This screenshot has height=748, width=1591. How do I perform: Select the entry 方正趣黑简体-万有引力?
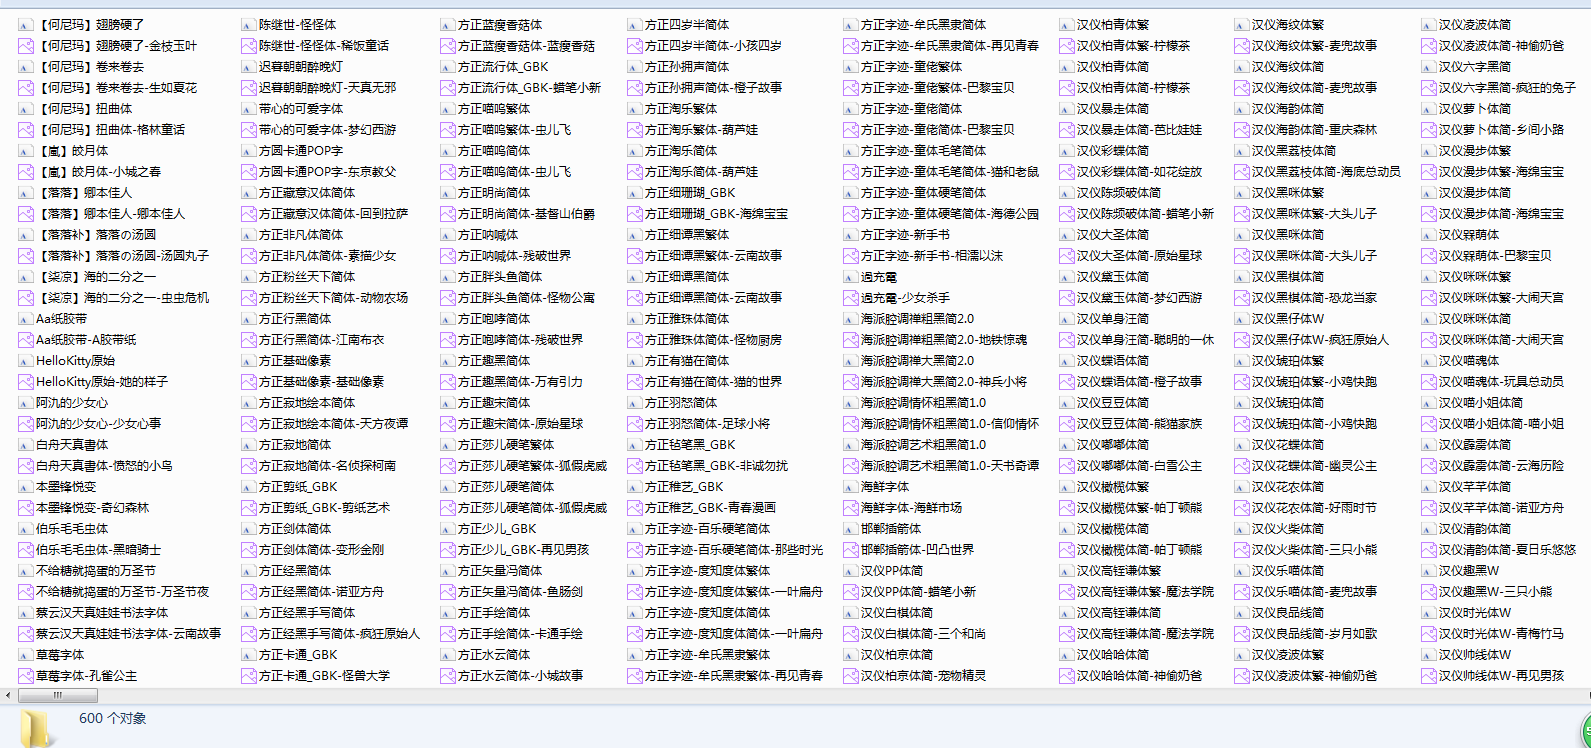tap(520, 382)
